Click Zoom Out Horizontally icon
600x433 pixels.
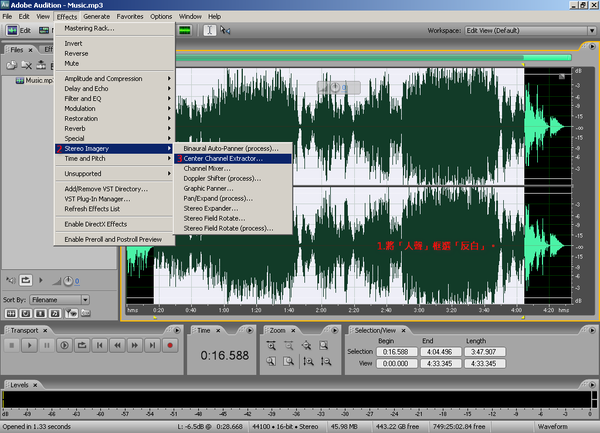coord(289,345)
